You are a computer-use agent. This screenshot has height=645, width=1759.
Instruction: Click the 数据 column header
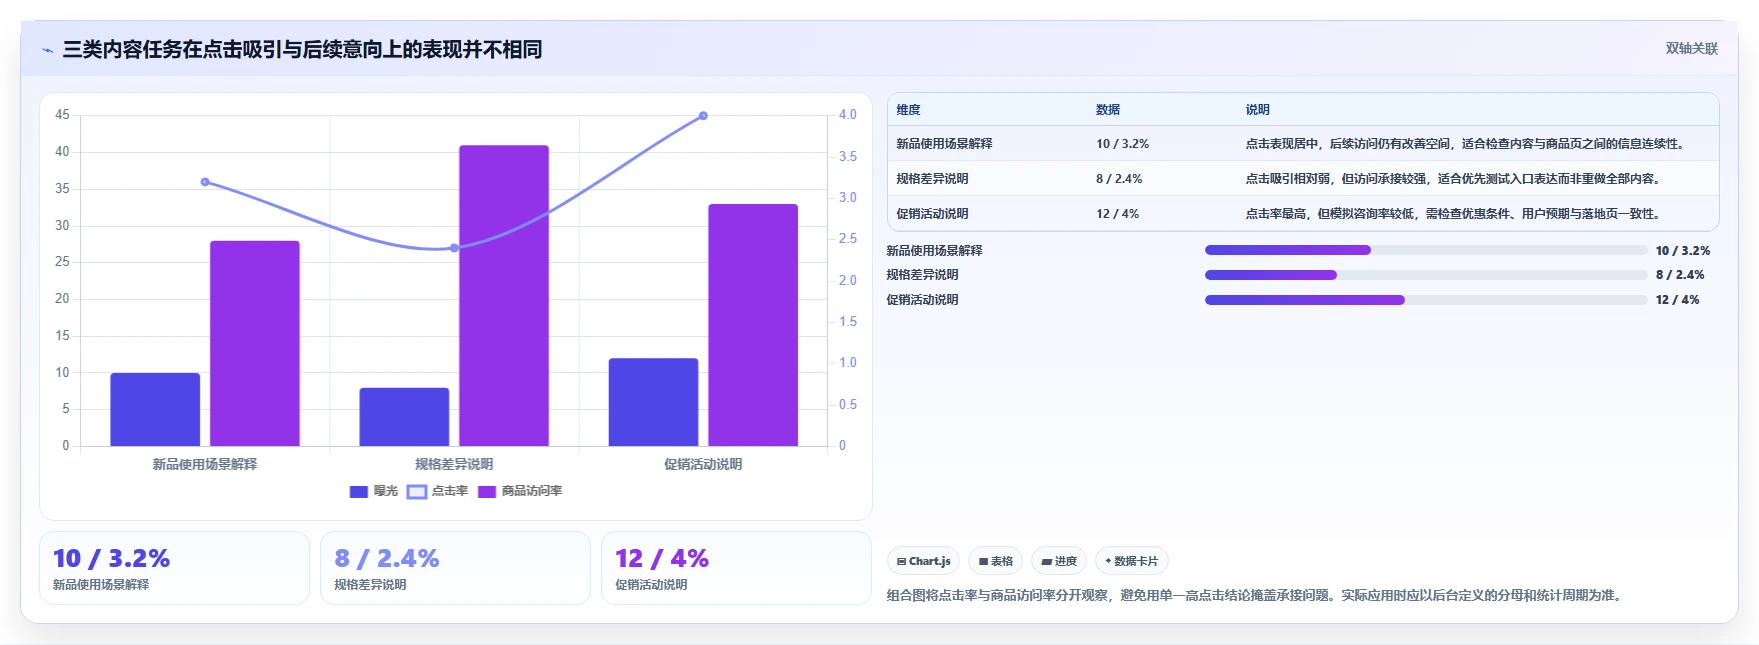pos(1108,110)
